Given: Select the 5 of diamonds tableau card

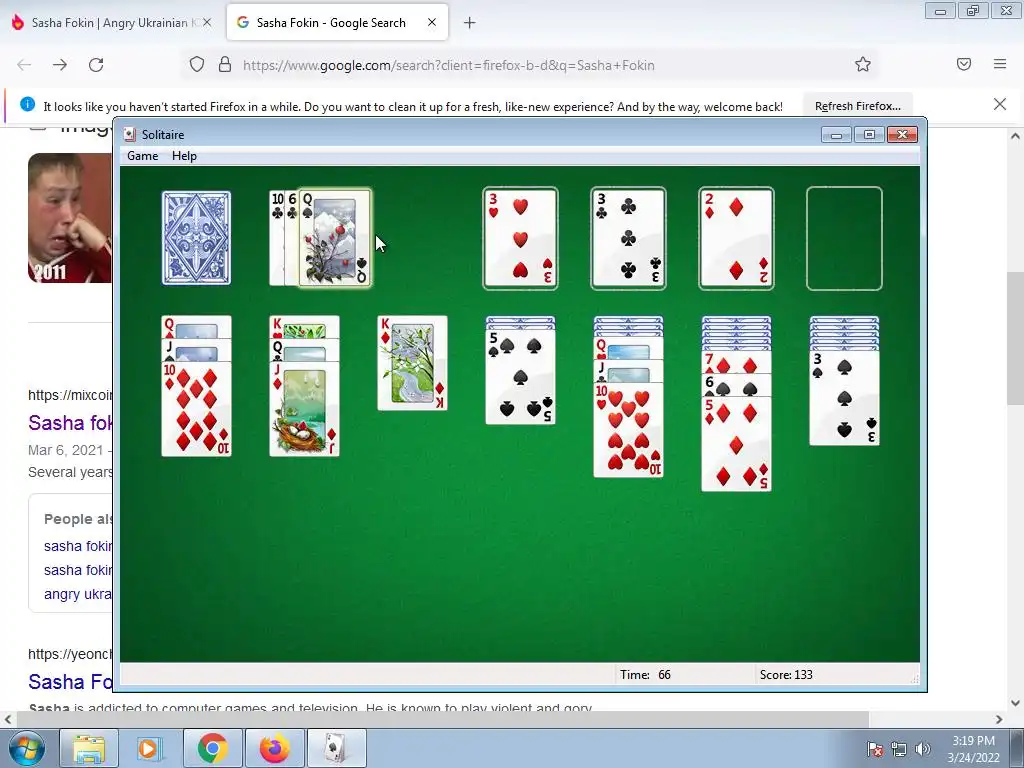Looking at the screenshot, I should (x=736, y=444).
